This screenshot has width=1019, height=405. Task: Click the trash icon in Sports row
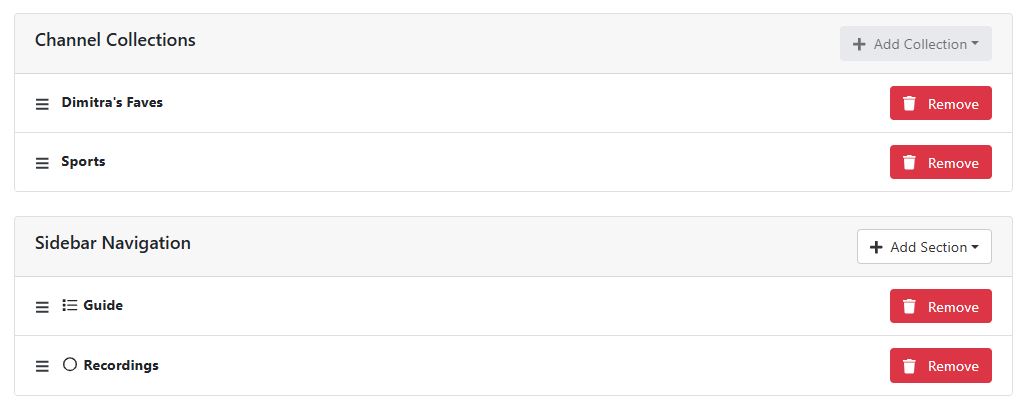pos(909,163)
